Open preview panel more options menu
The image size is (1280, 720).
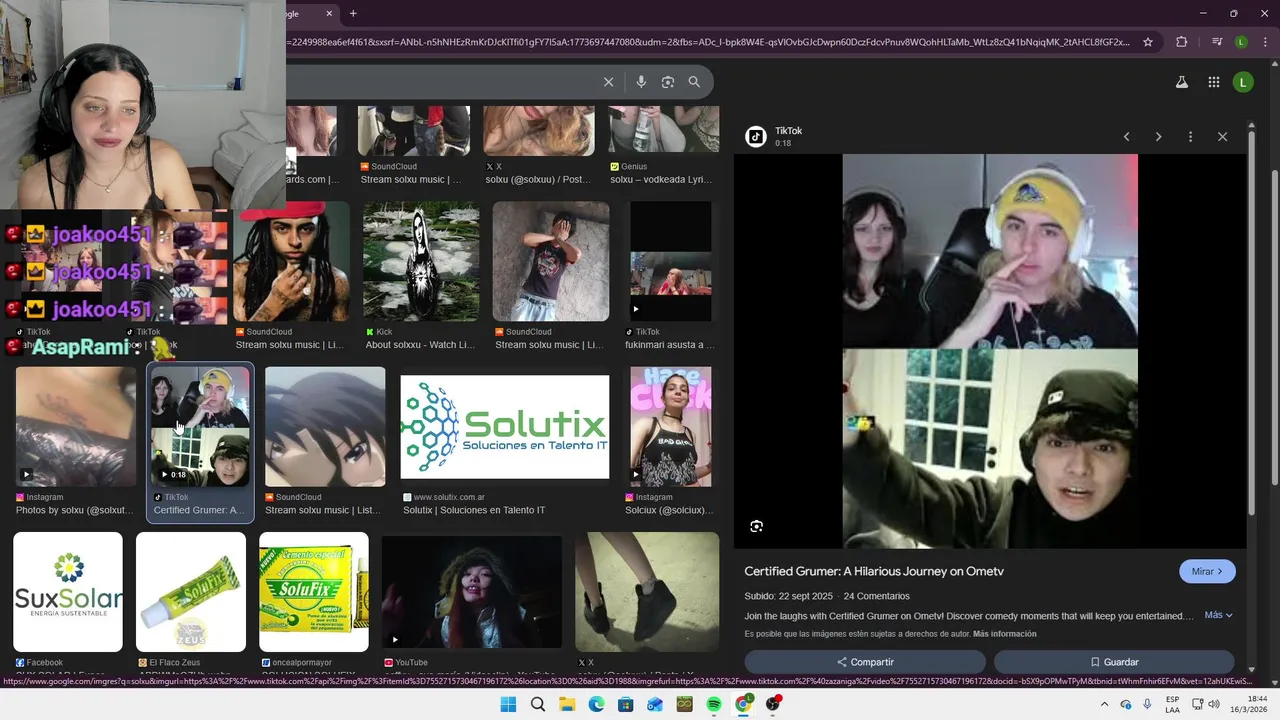tap(1190, 137)
